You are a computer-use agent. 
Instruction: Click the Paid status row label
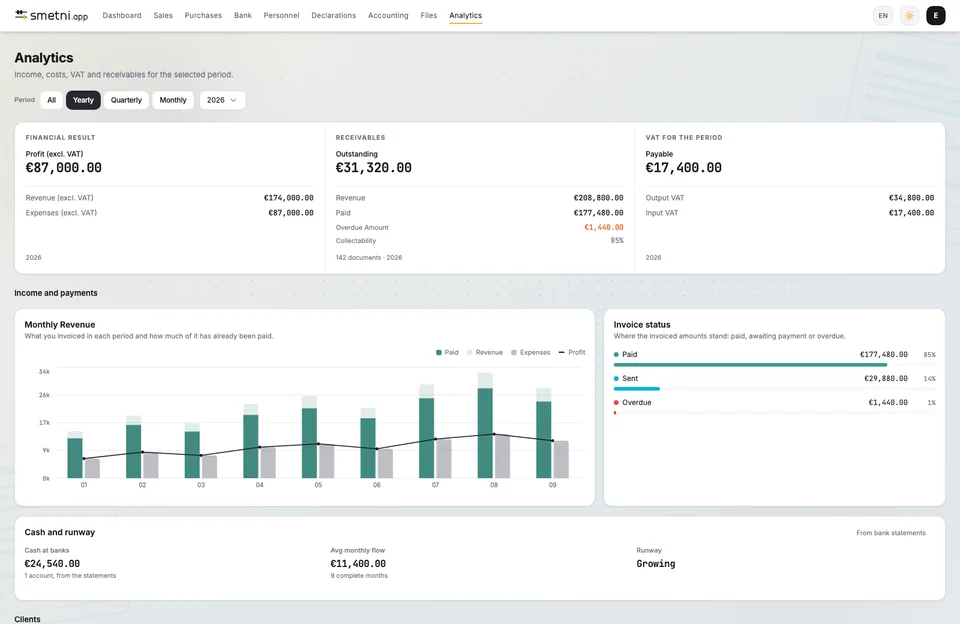coord(629,354)
